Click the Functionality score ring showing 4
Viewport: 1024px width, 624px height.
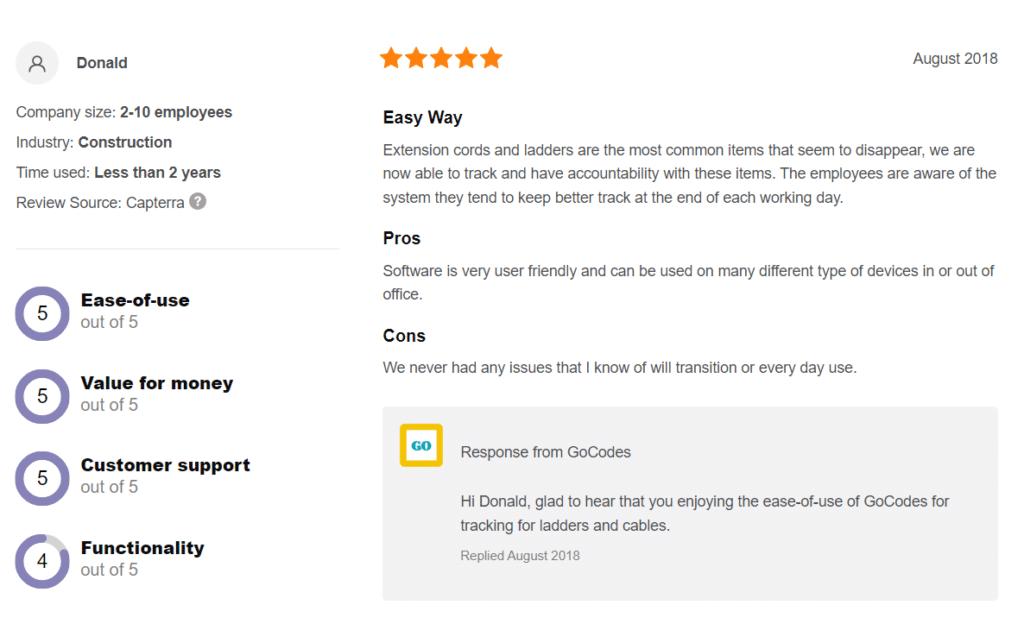pos(42,561)
